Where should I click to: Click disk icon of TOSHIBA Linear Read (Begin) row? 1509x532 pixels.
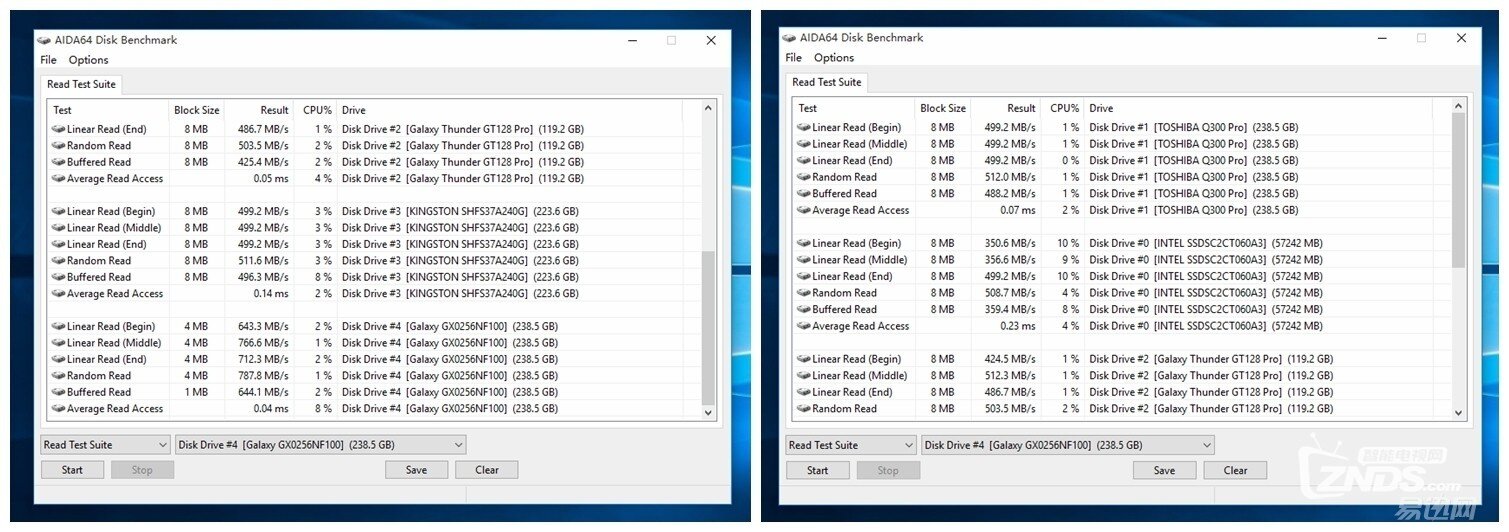[x=804, y=128]
